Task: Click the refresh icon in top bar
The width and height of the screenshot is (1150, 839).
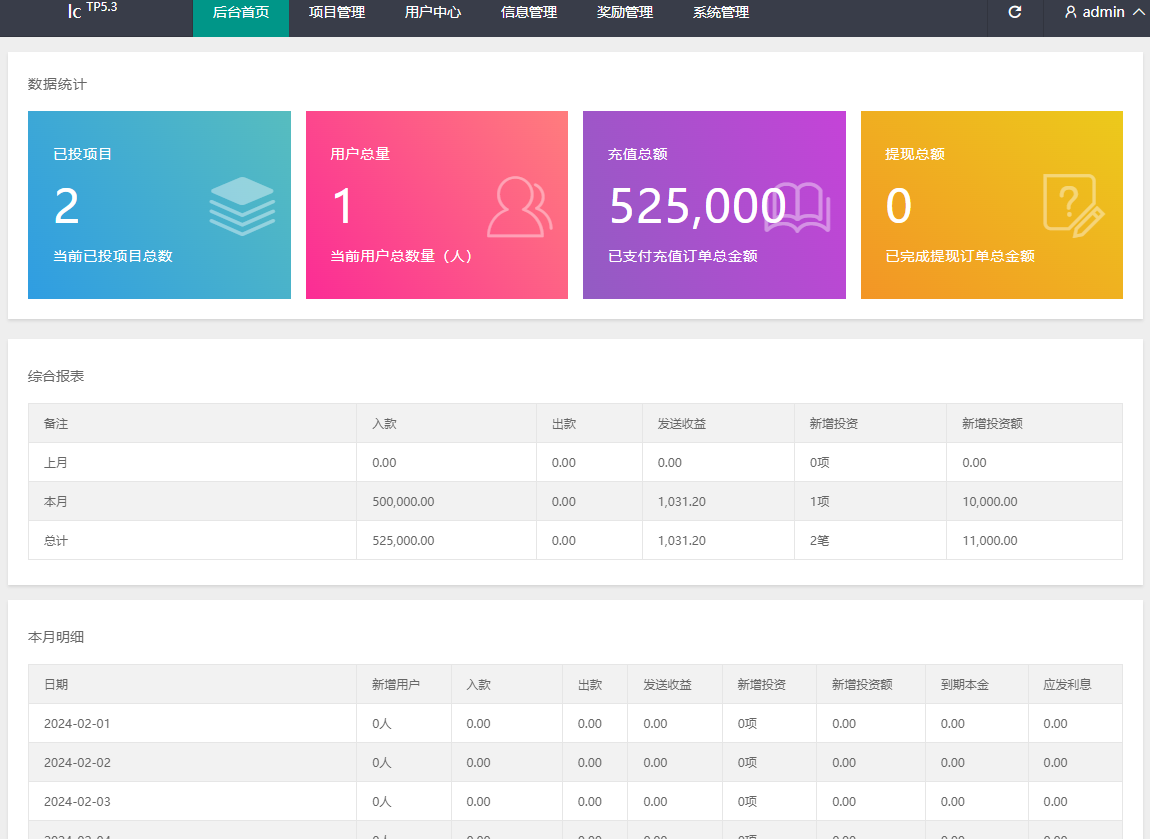Action: coord(1015,12)
